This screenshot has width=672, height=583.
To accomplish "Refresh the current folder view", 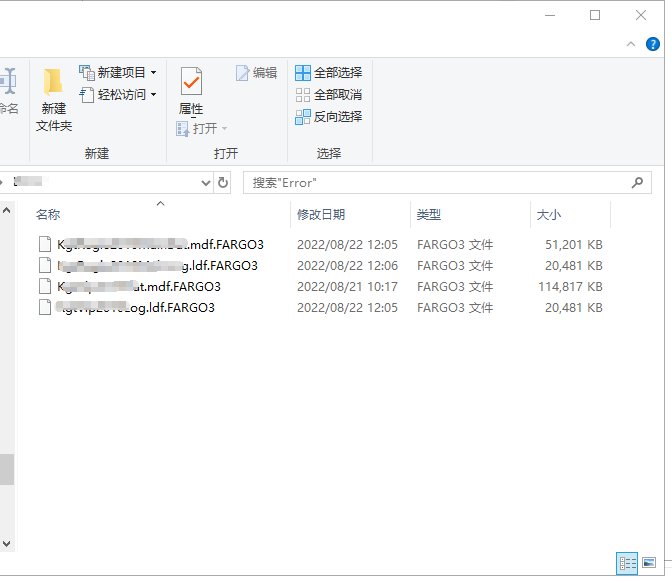I will tap(223, 183).
